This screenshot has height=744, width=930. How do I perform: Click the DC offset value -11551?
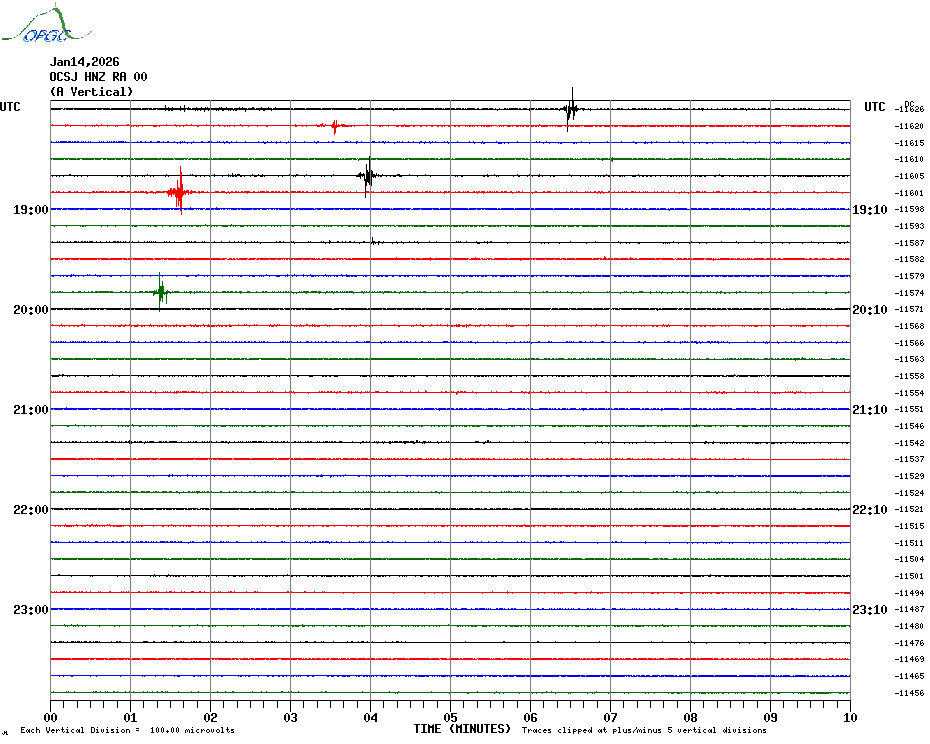[909, 409]
